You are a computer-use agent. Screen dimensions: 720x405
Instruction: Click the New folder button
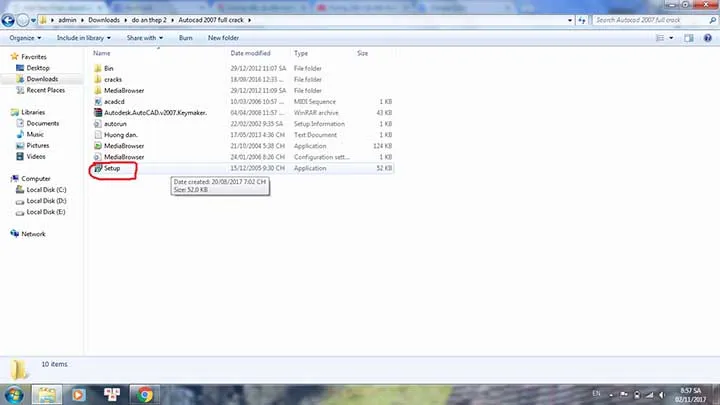point(223,38)
